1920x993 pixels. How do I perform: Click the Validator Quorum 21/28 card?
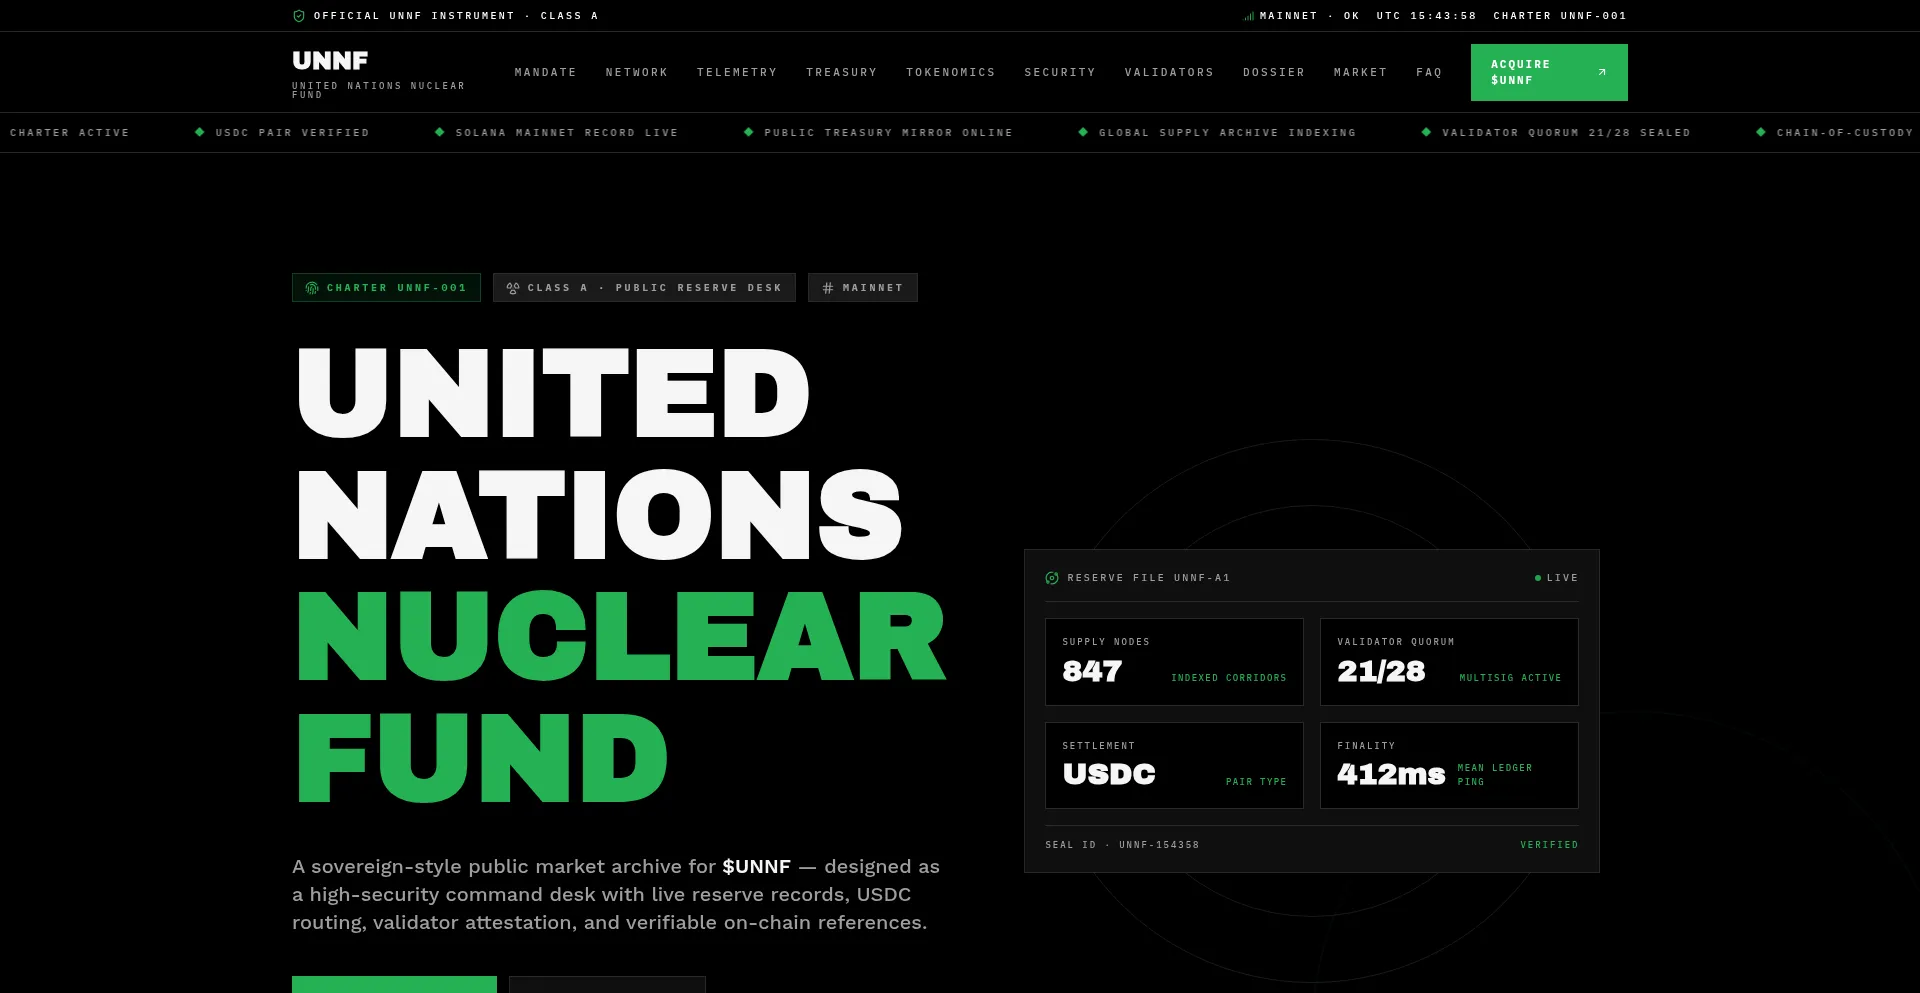click(1449, 662)
